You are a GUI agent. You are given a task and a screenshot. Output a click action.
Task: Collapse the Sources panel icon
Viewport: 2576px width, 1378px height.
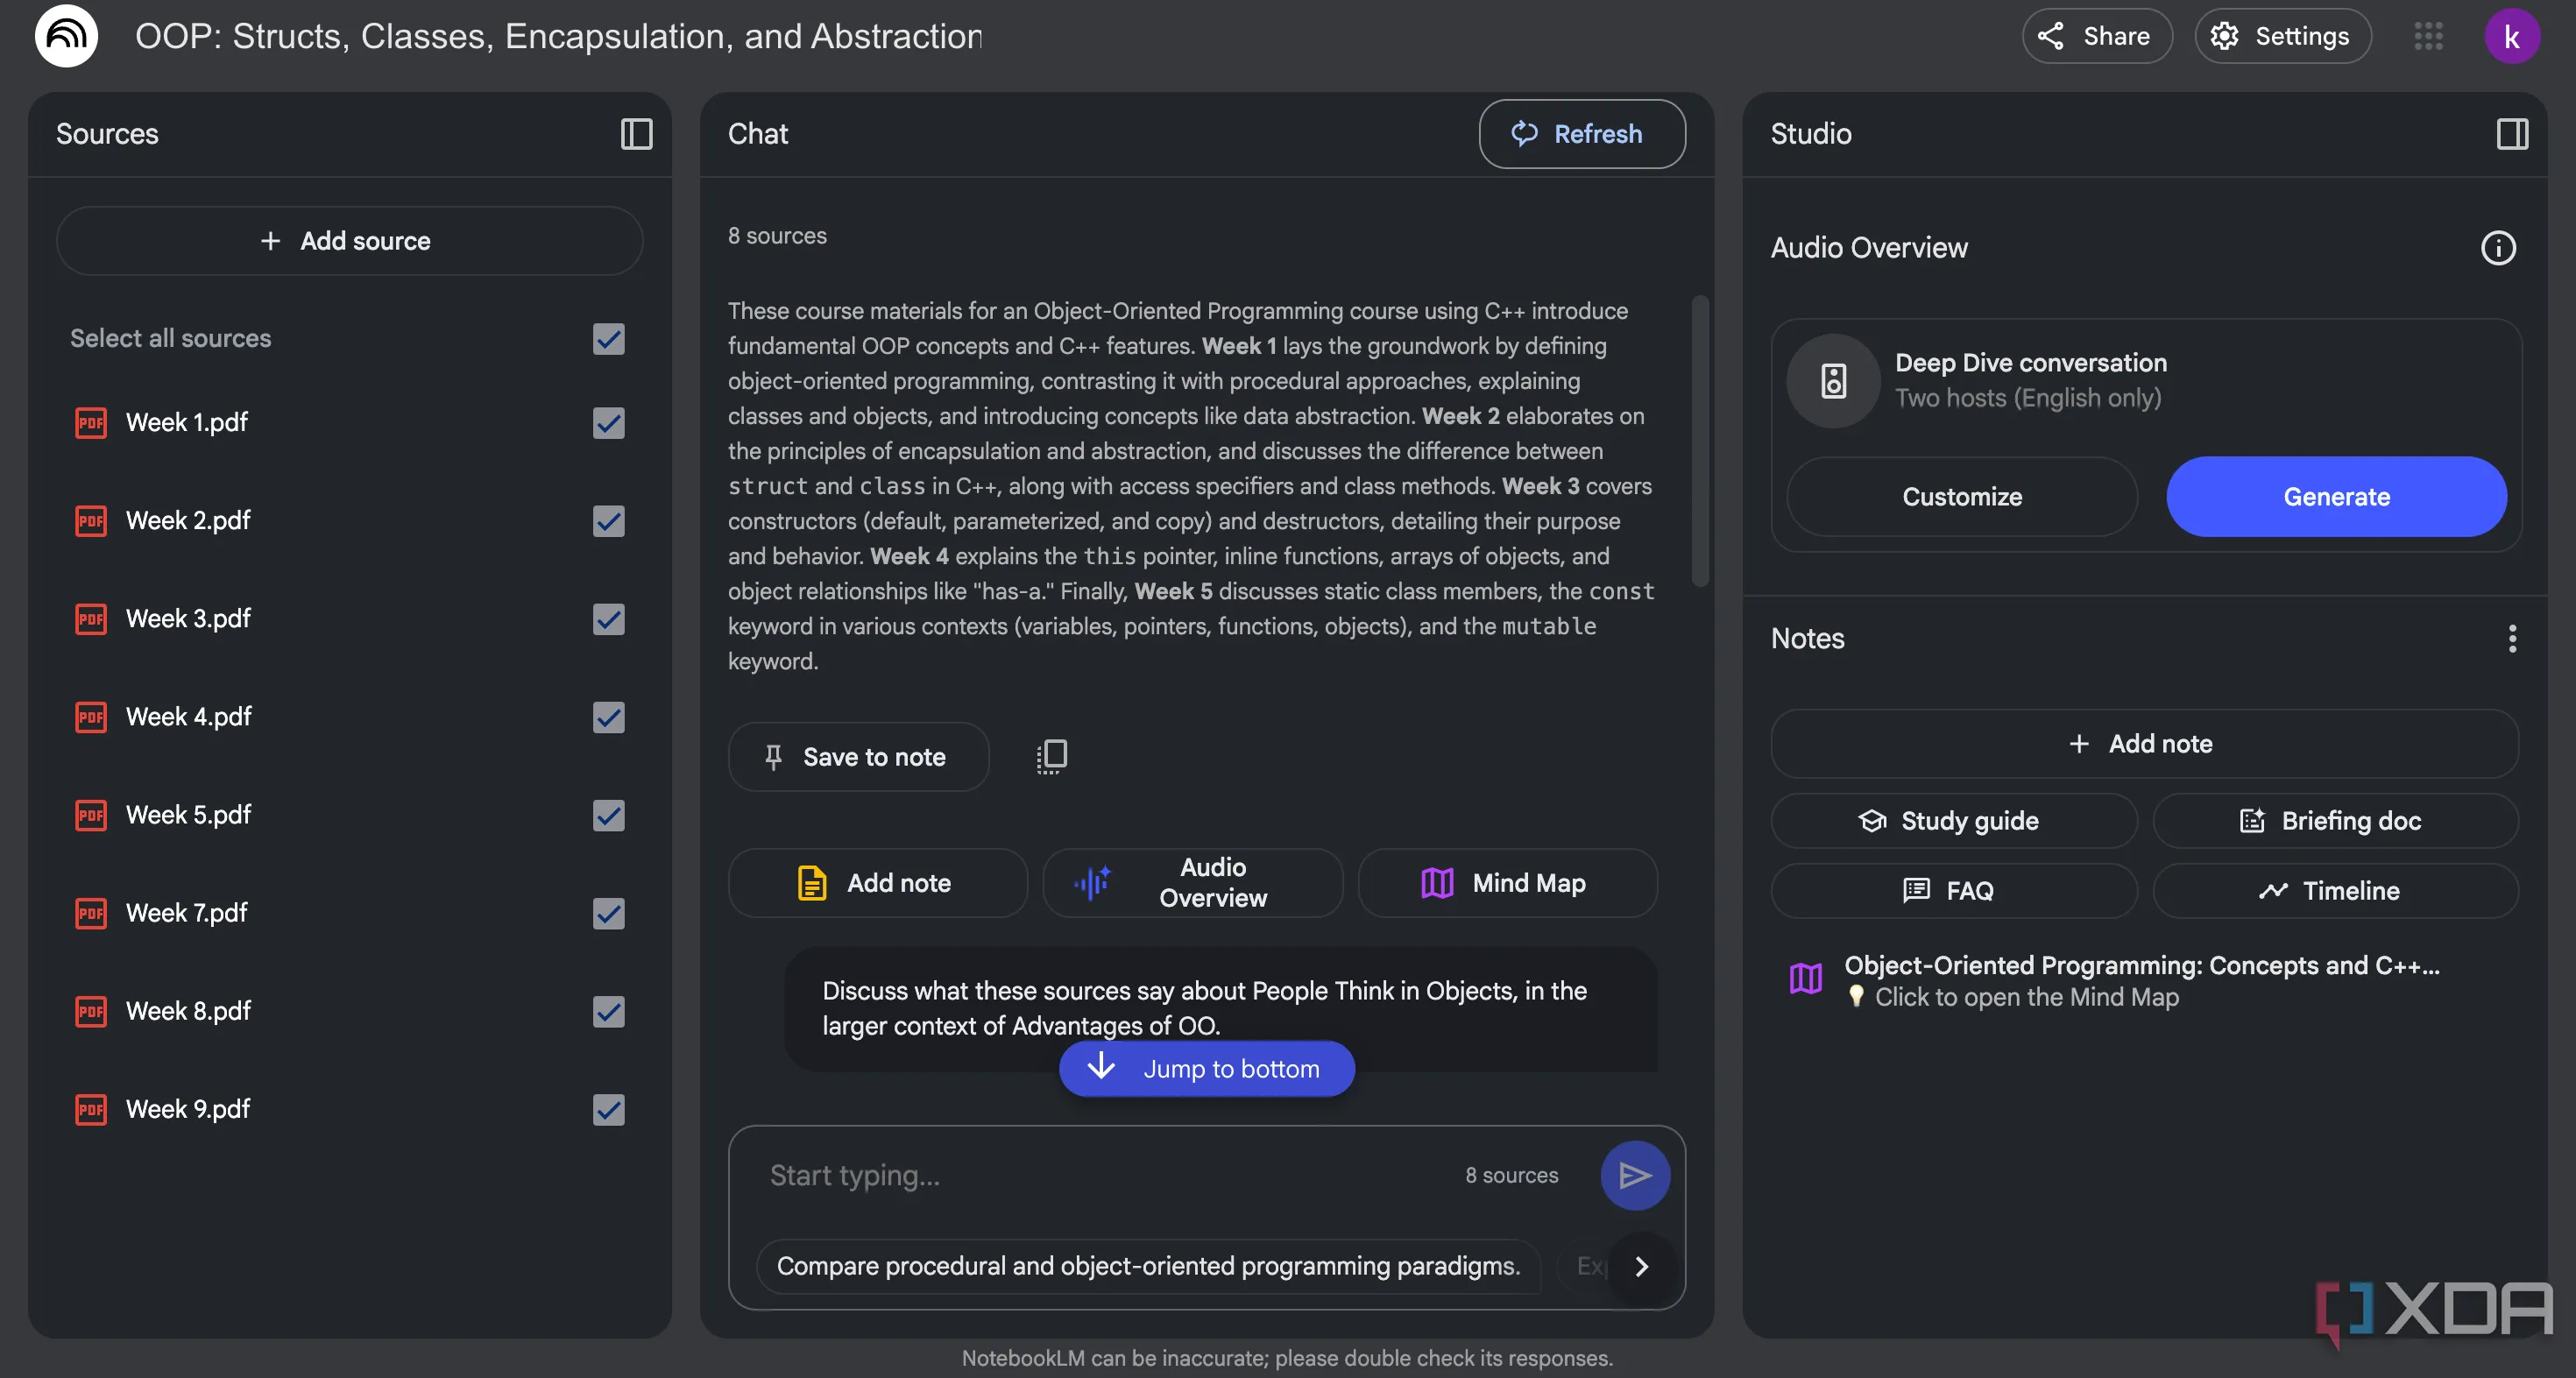636,134
